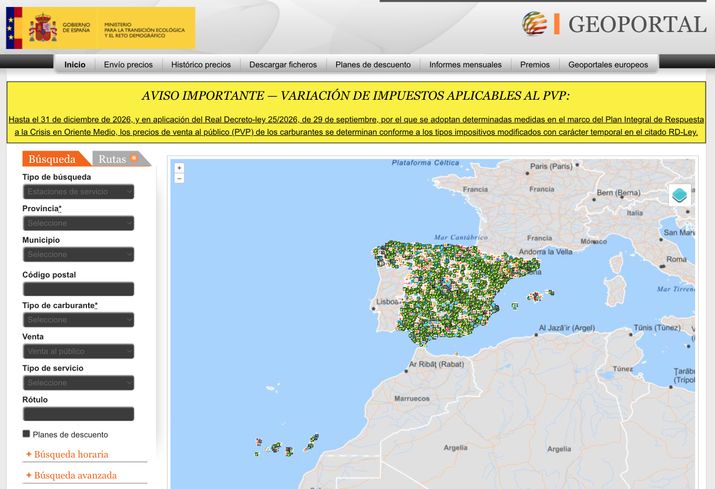715x489 pixels.
Task: Open the Tipo de servicio dropdown
Action: click(78, 383)
